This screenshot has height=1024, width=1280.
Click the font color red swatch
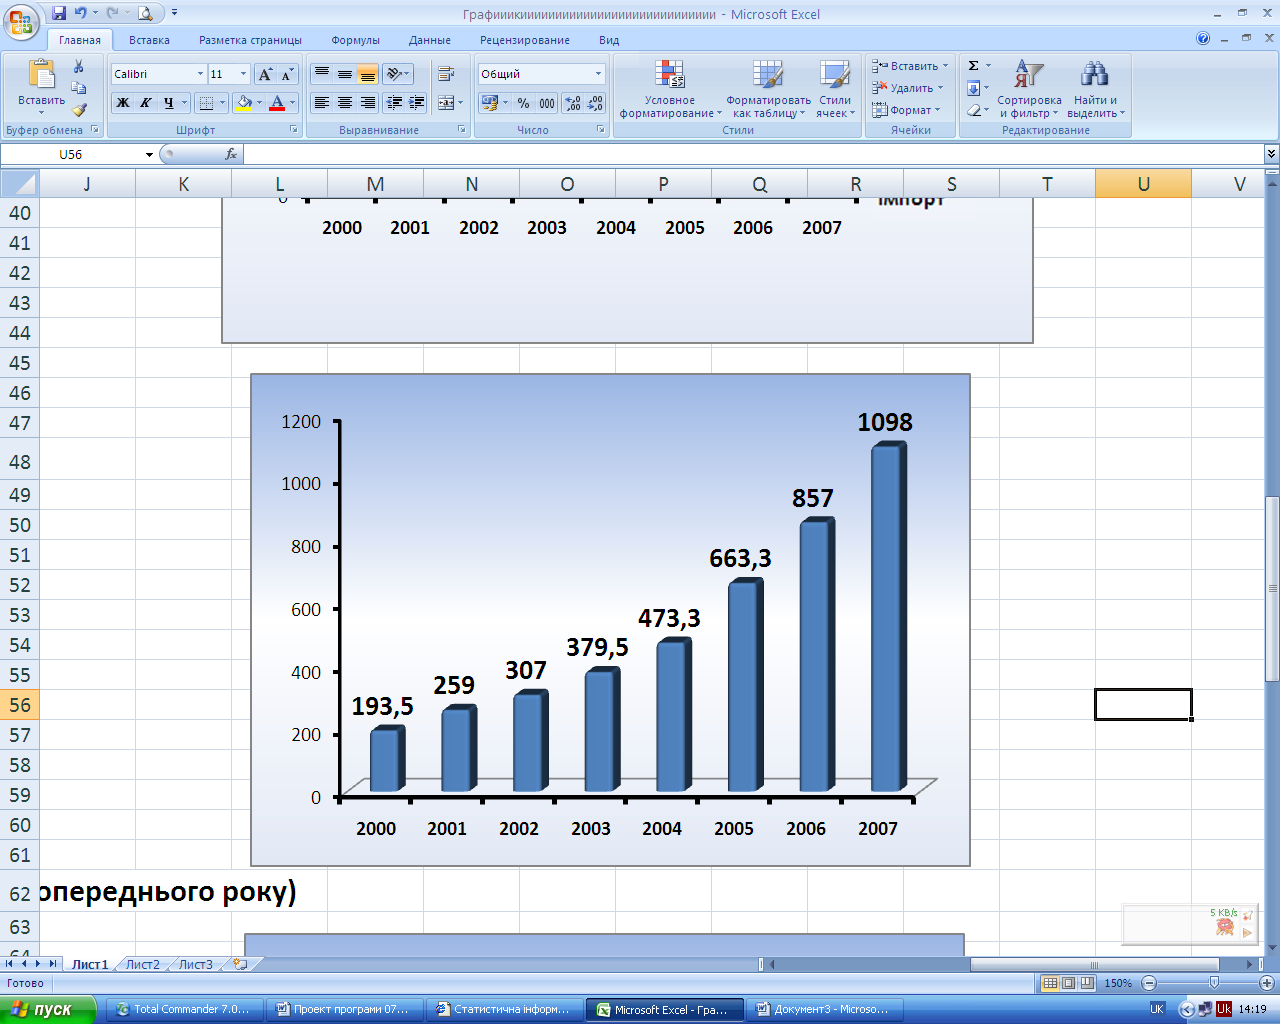point(277,103)
